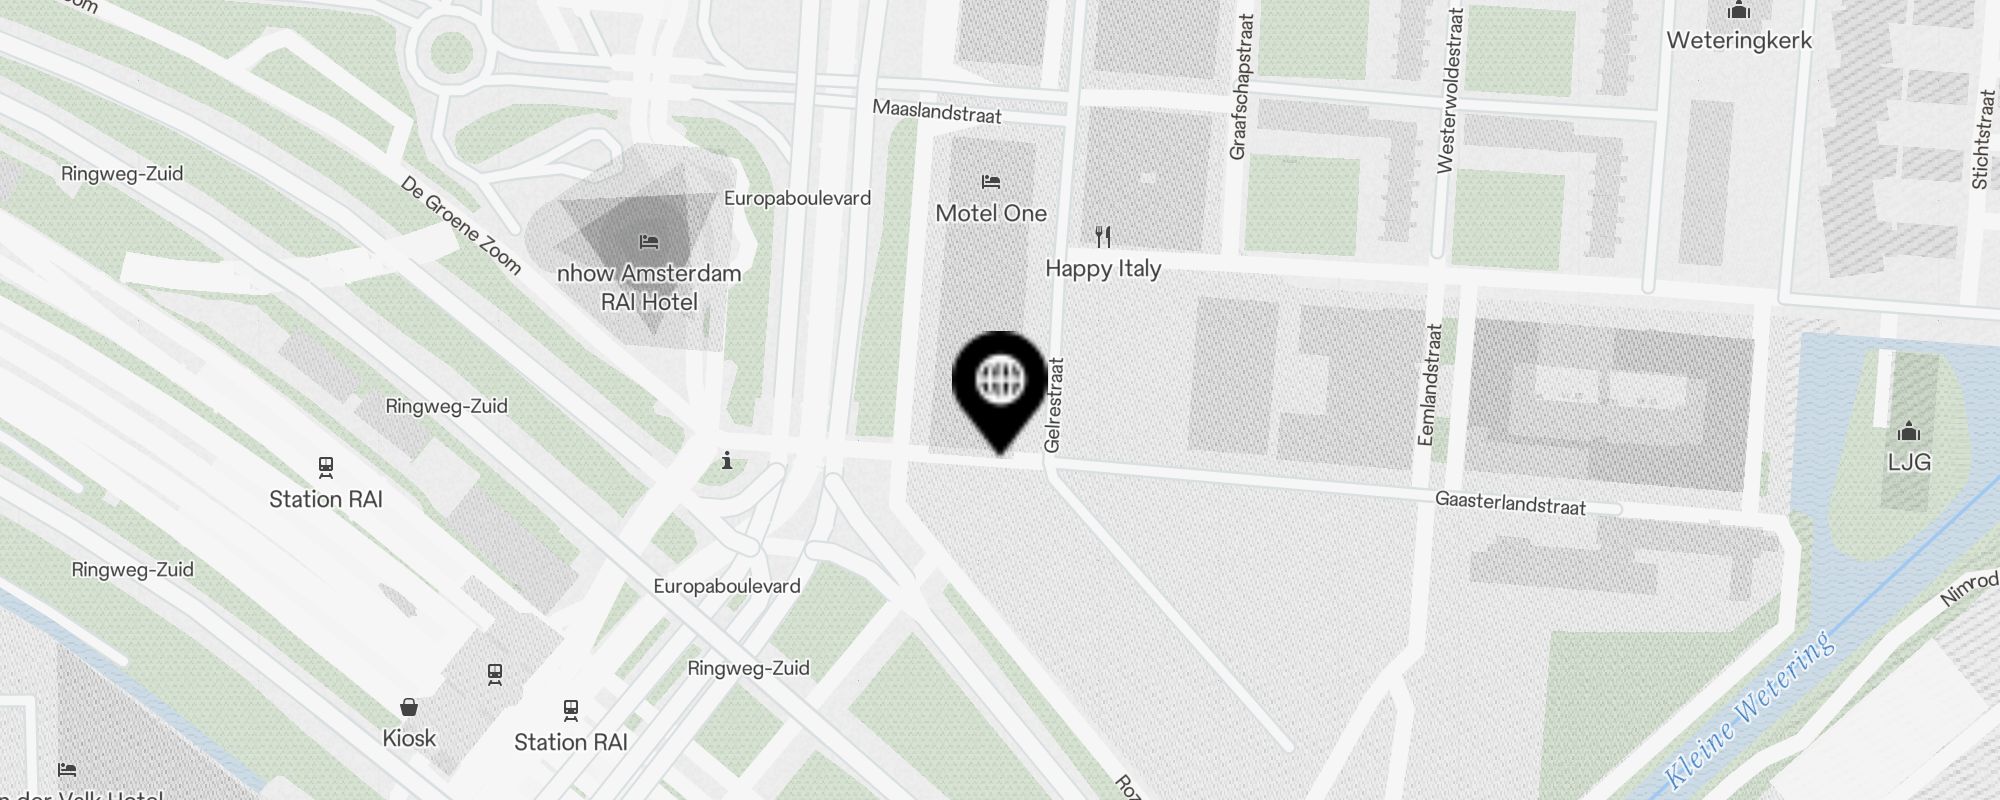This screenshot has height=800, width=2000.
Task: Select the Happy Italy text label
Action: (x=1103, y=268)
